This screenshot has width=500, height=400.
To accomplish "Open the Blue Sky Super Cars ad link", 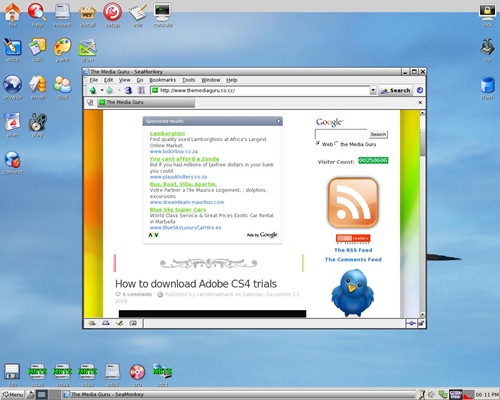I will coord(178,209).
